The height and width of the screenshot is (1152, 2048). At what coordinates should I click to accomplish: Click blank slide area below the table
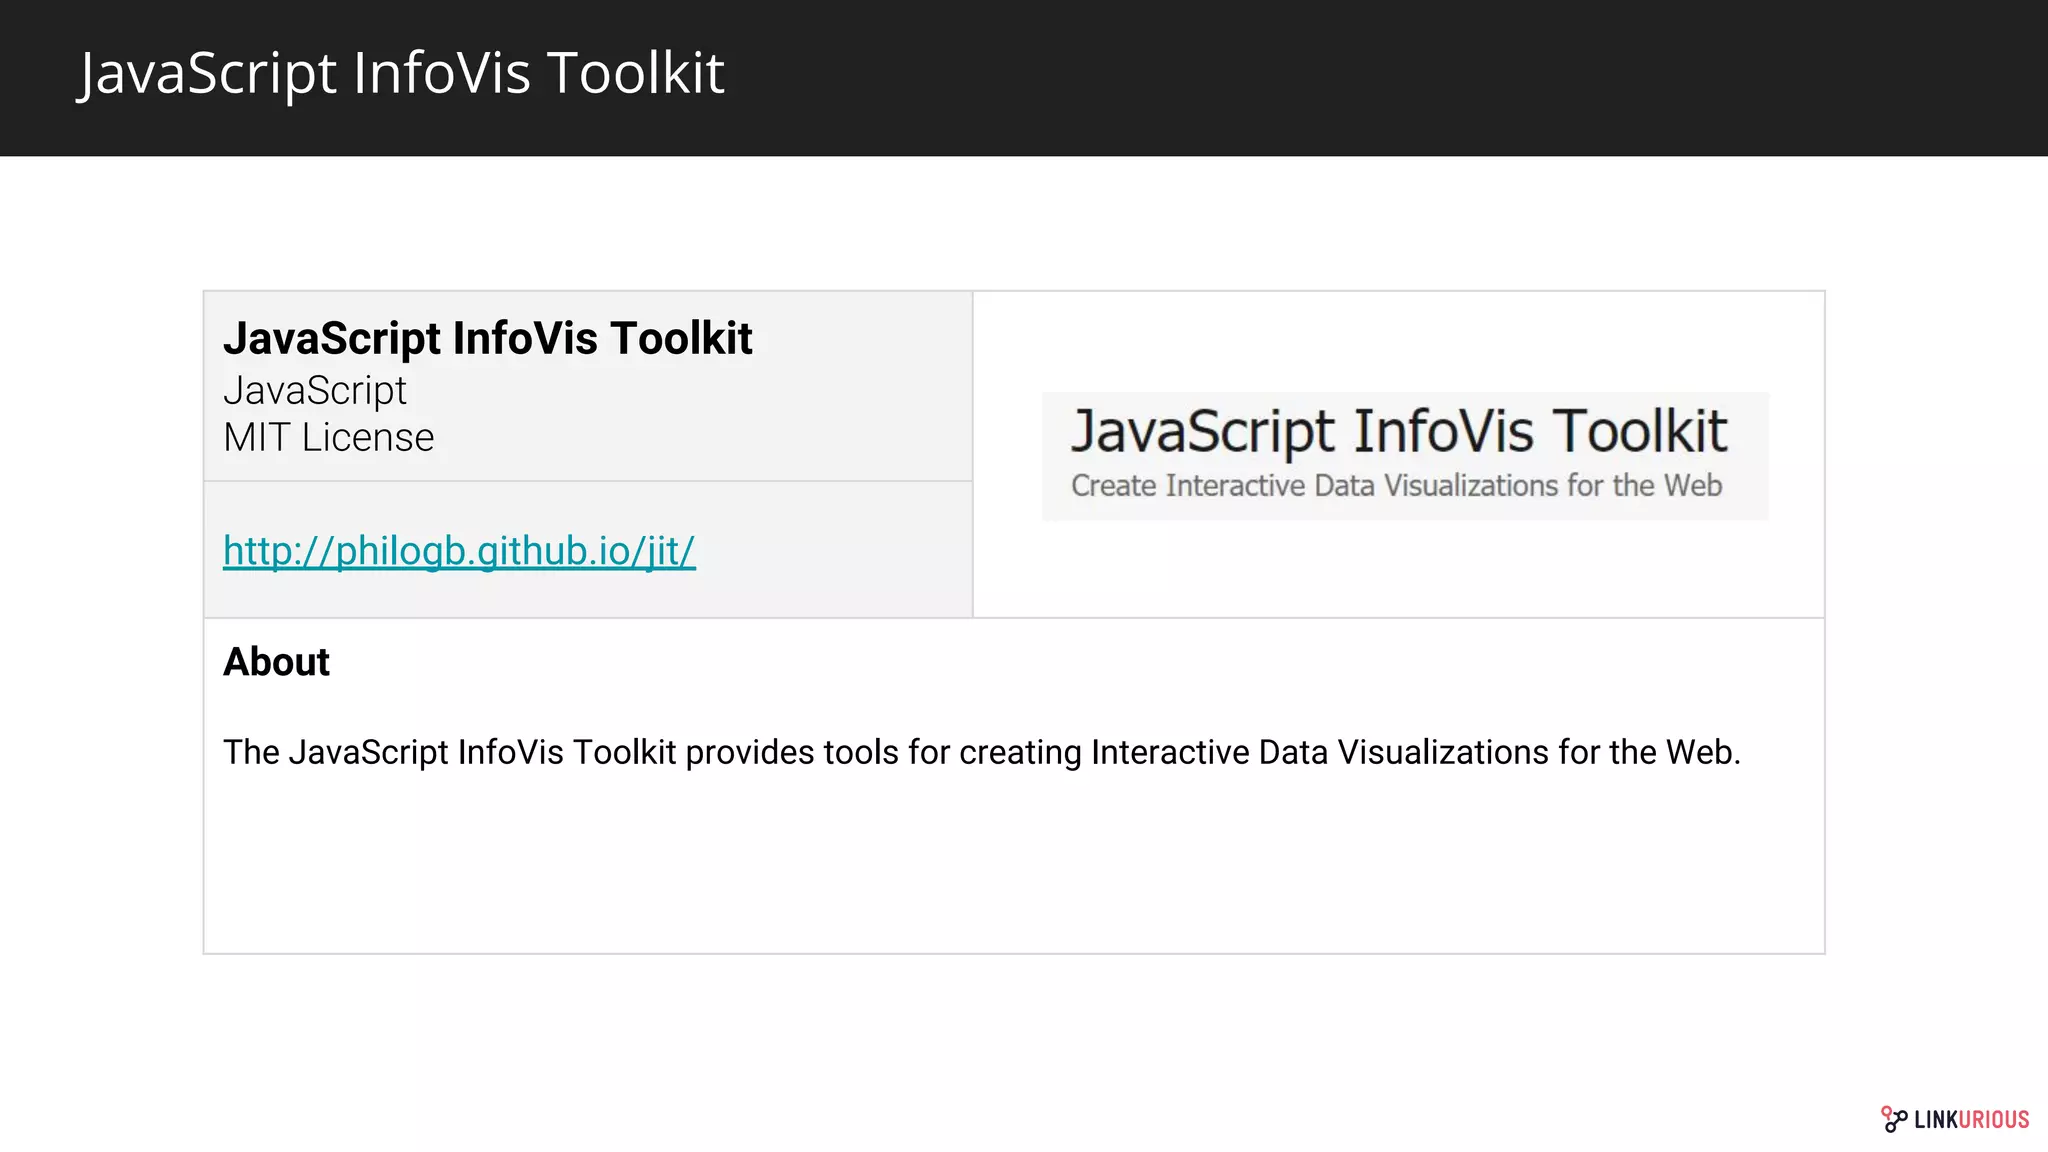(1000, 1040)
